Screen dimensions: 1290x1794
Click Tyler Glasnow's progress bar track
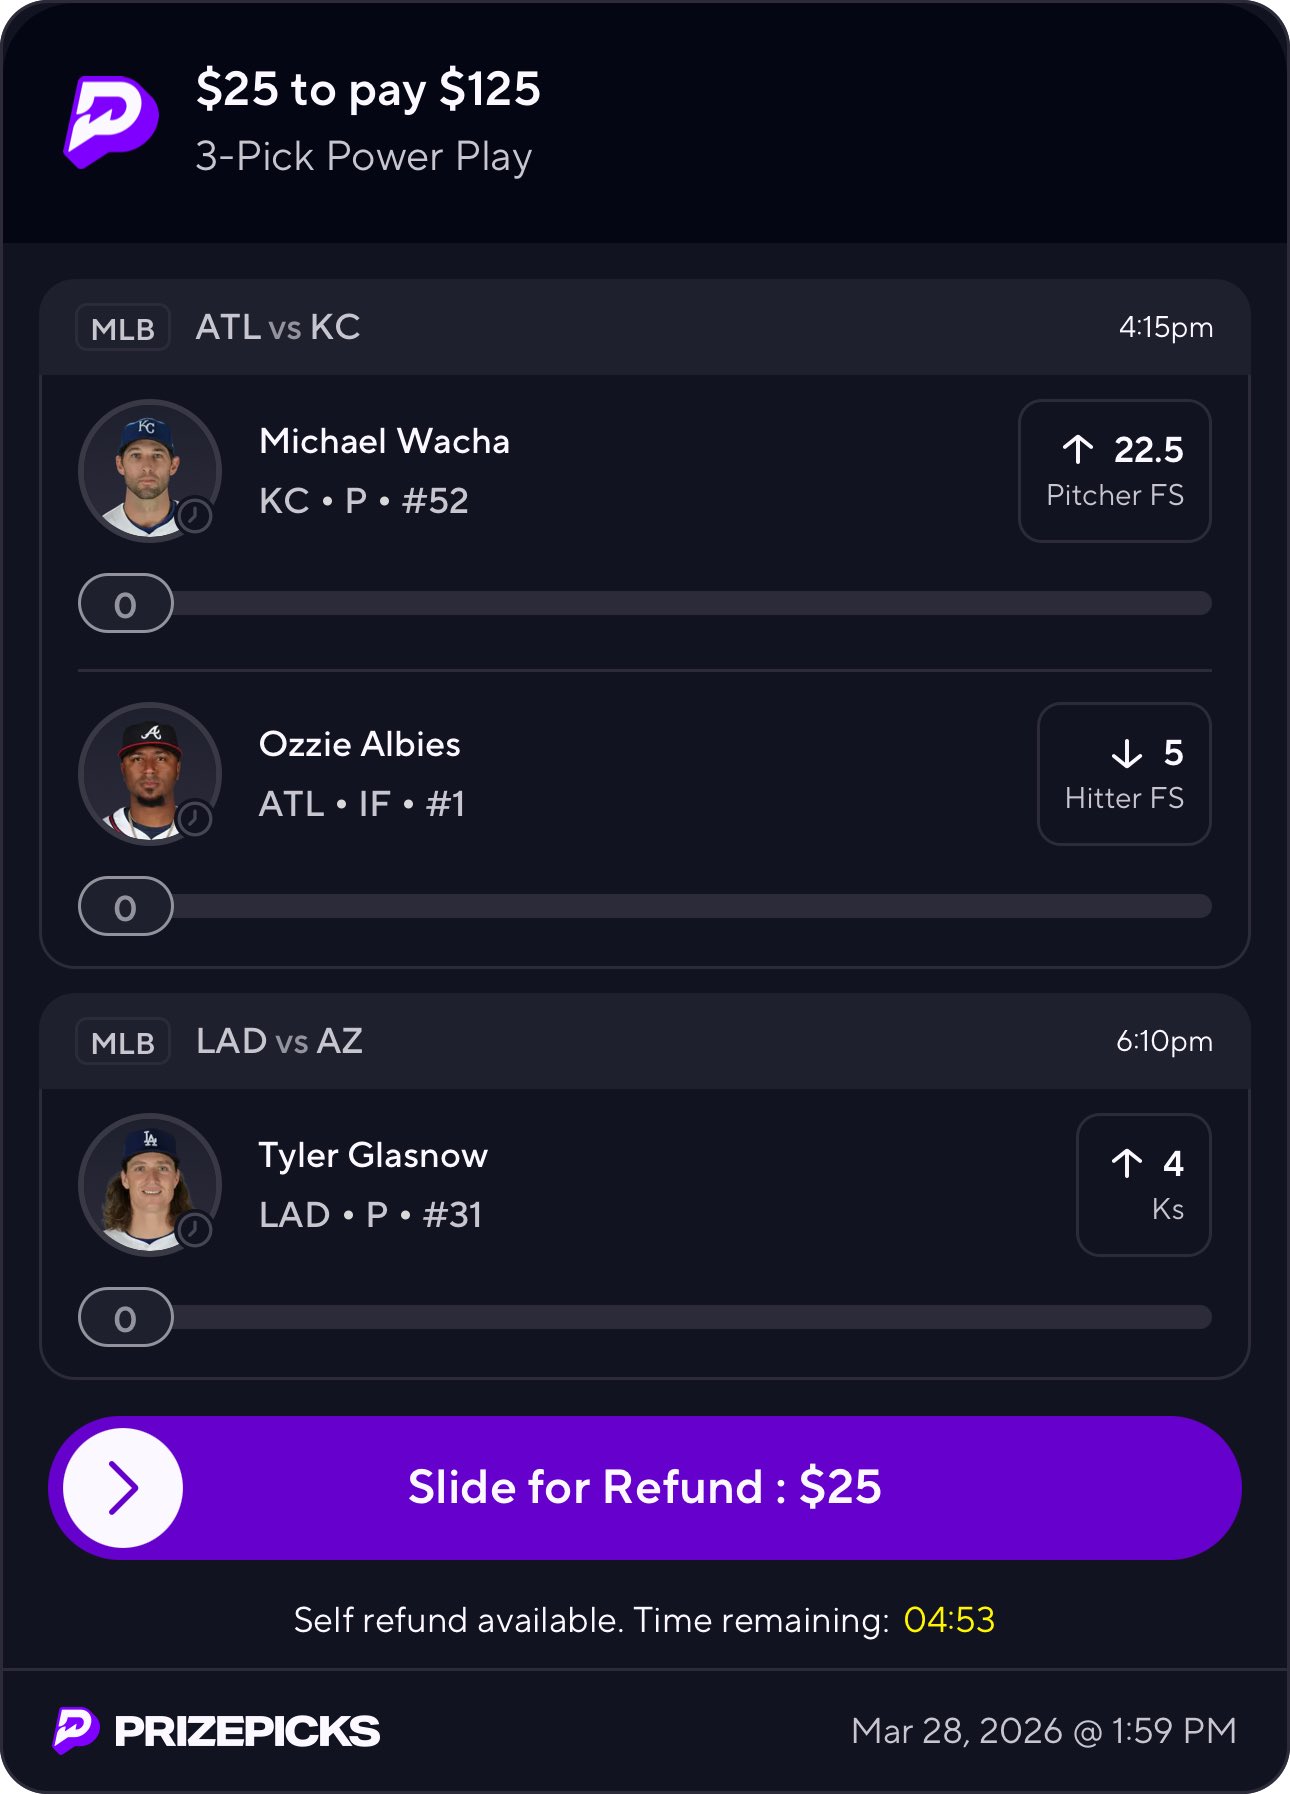pyautogui.click(x=690, y=1317)
